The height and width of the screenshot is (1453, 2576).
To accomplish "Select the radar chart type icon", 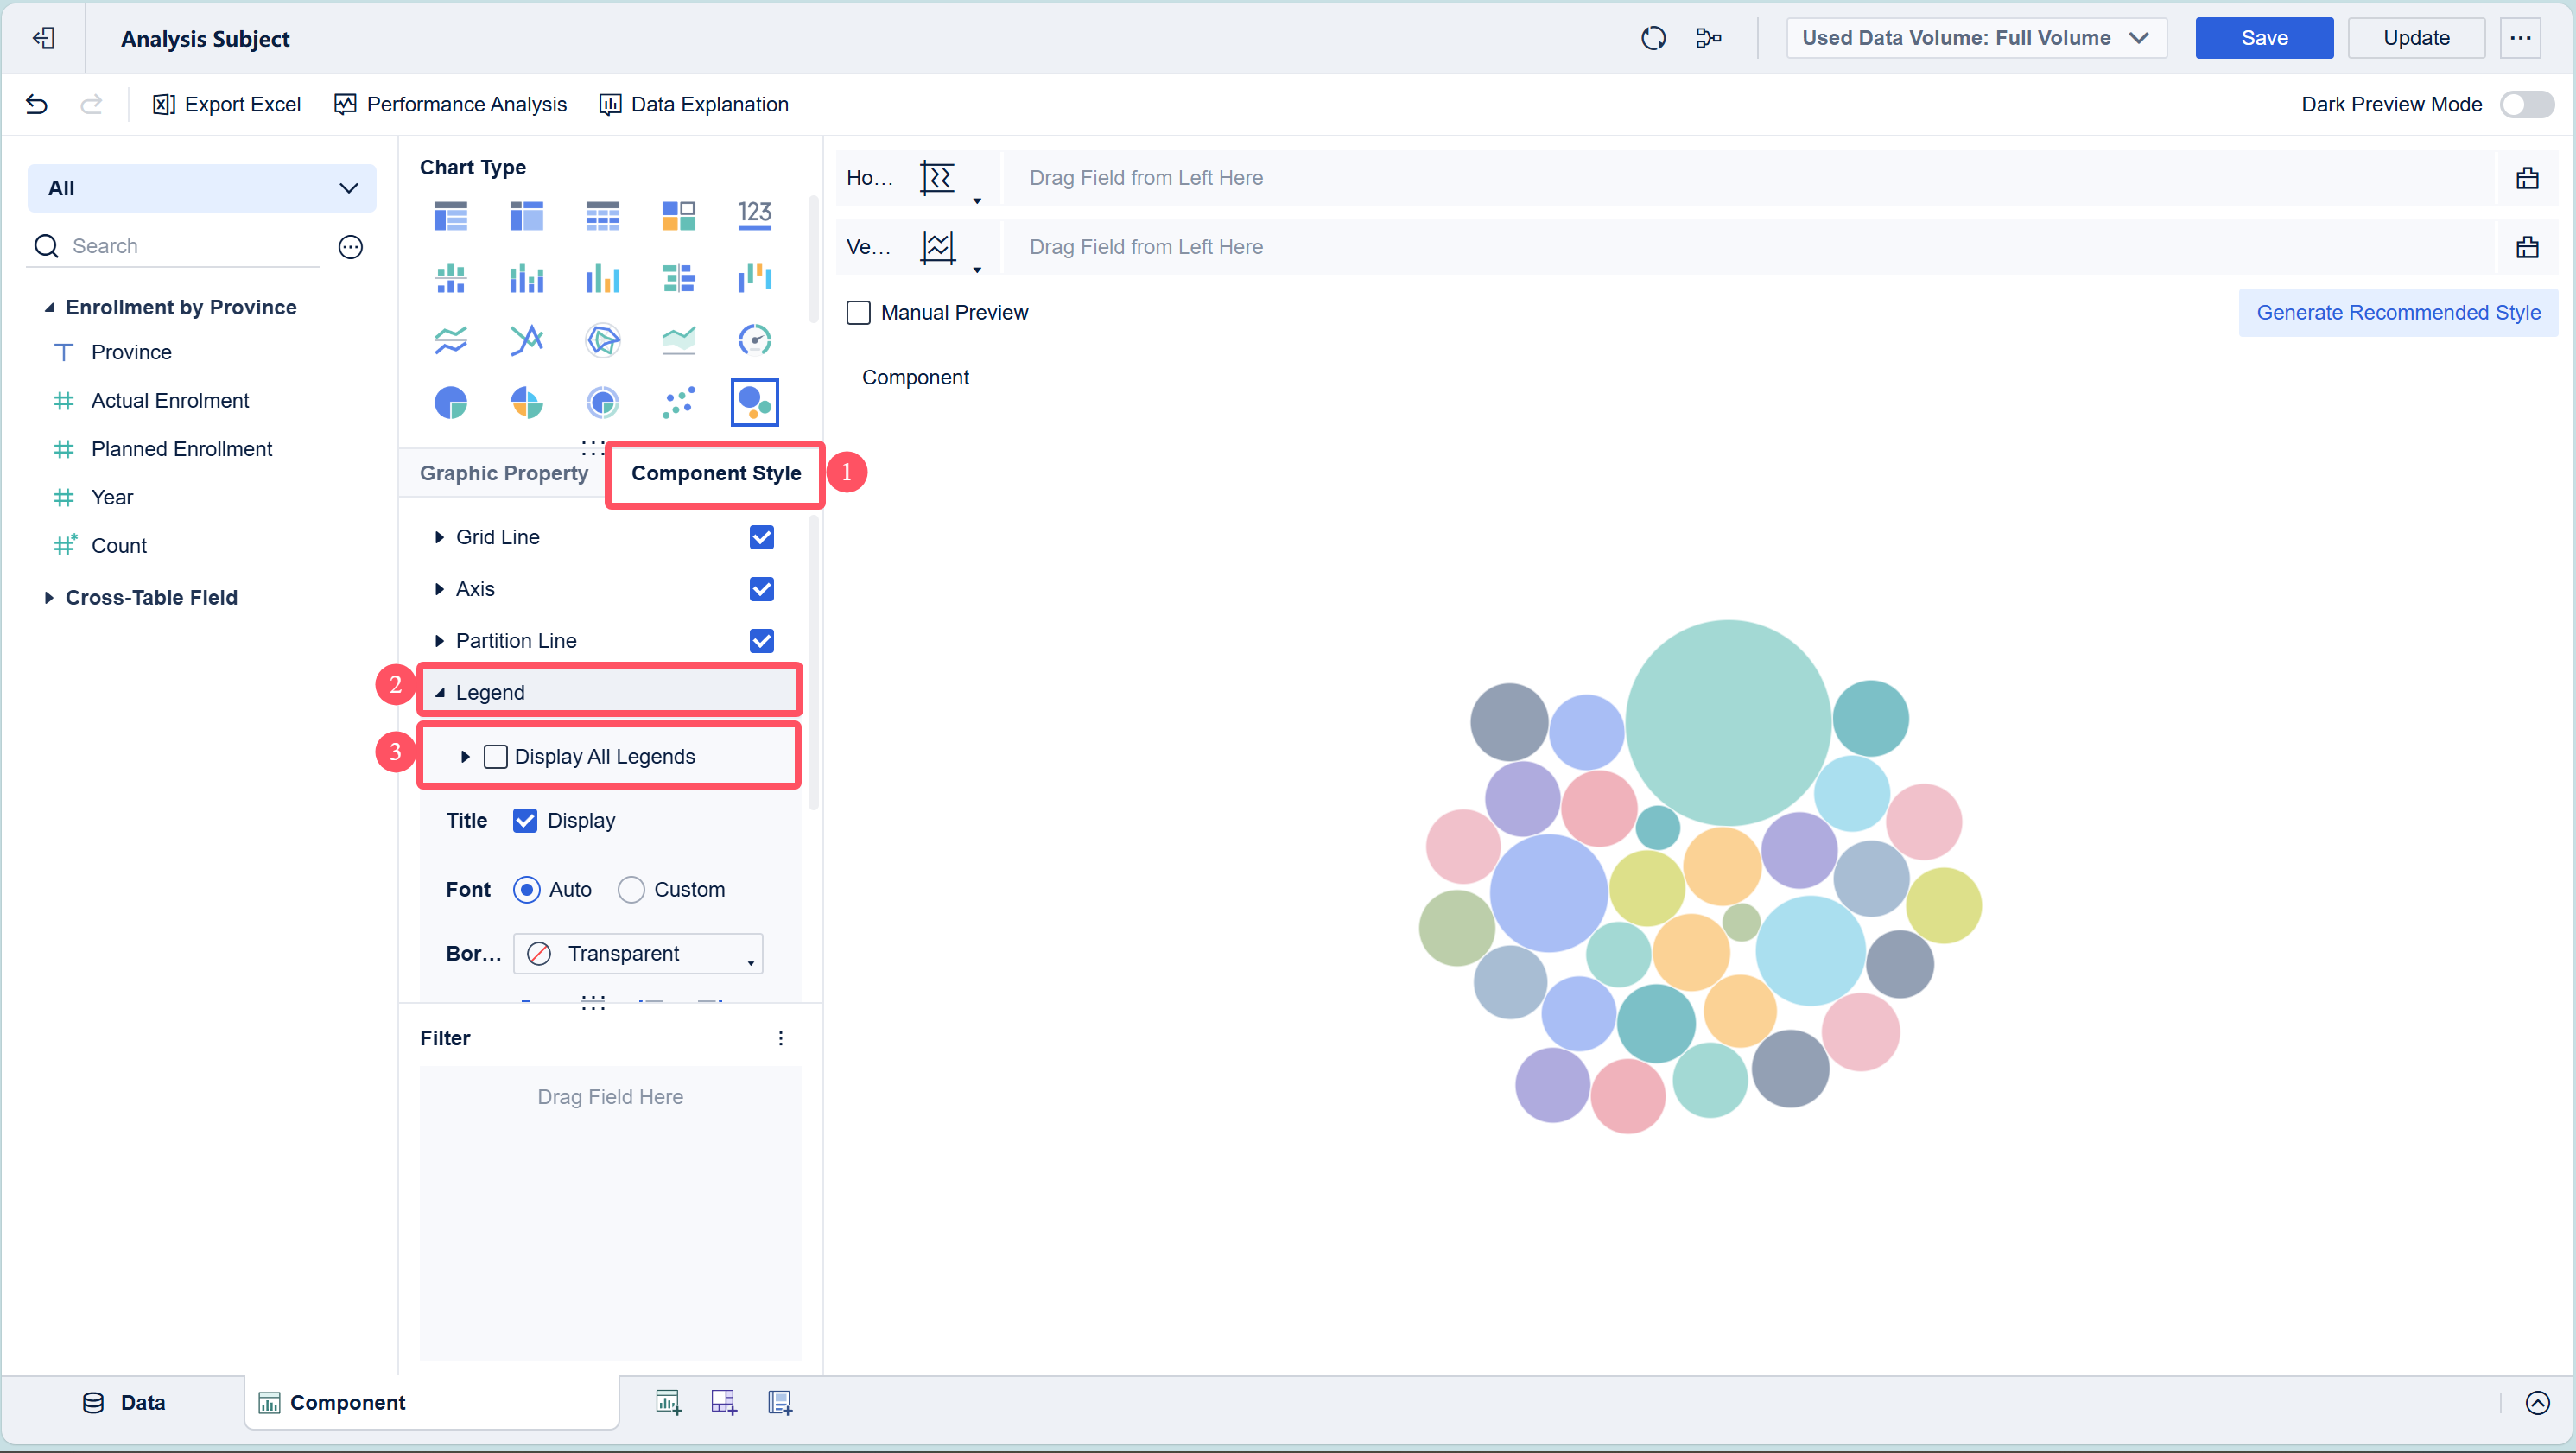I will pos(602,340).
